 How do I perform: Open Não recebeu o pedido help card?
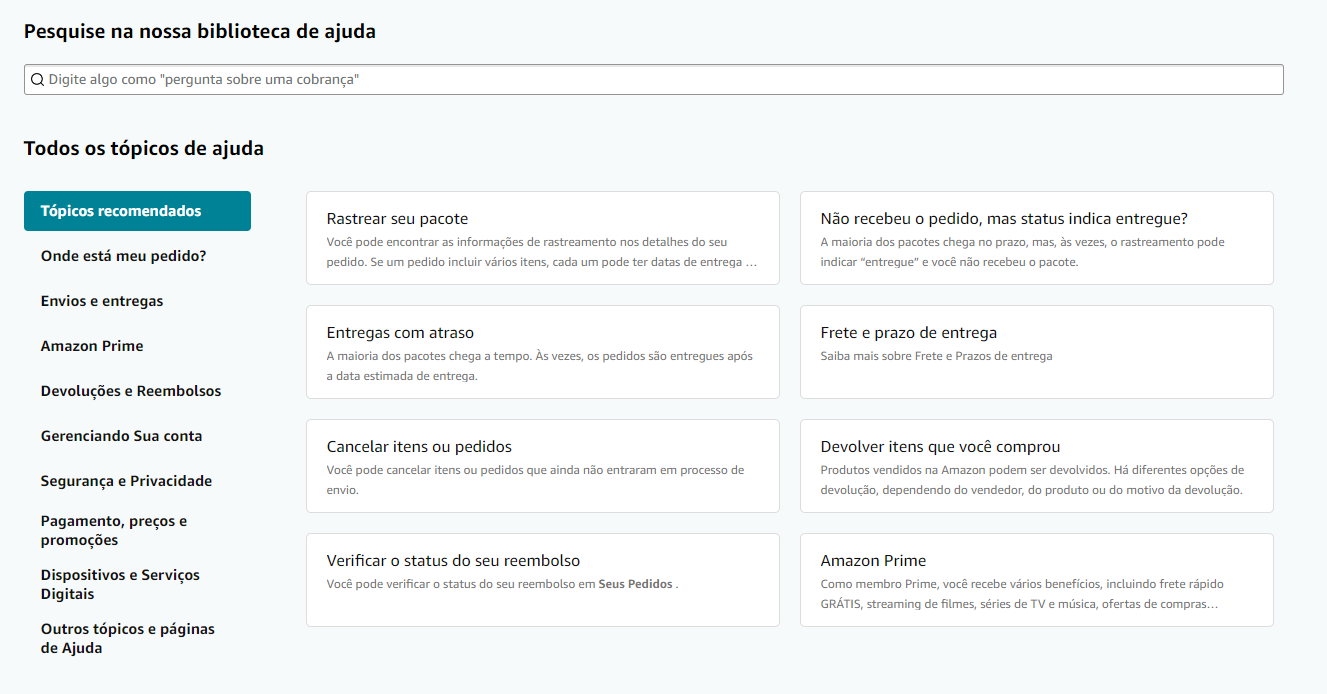[x=1037, y=238]
